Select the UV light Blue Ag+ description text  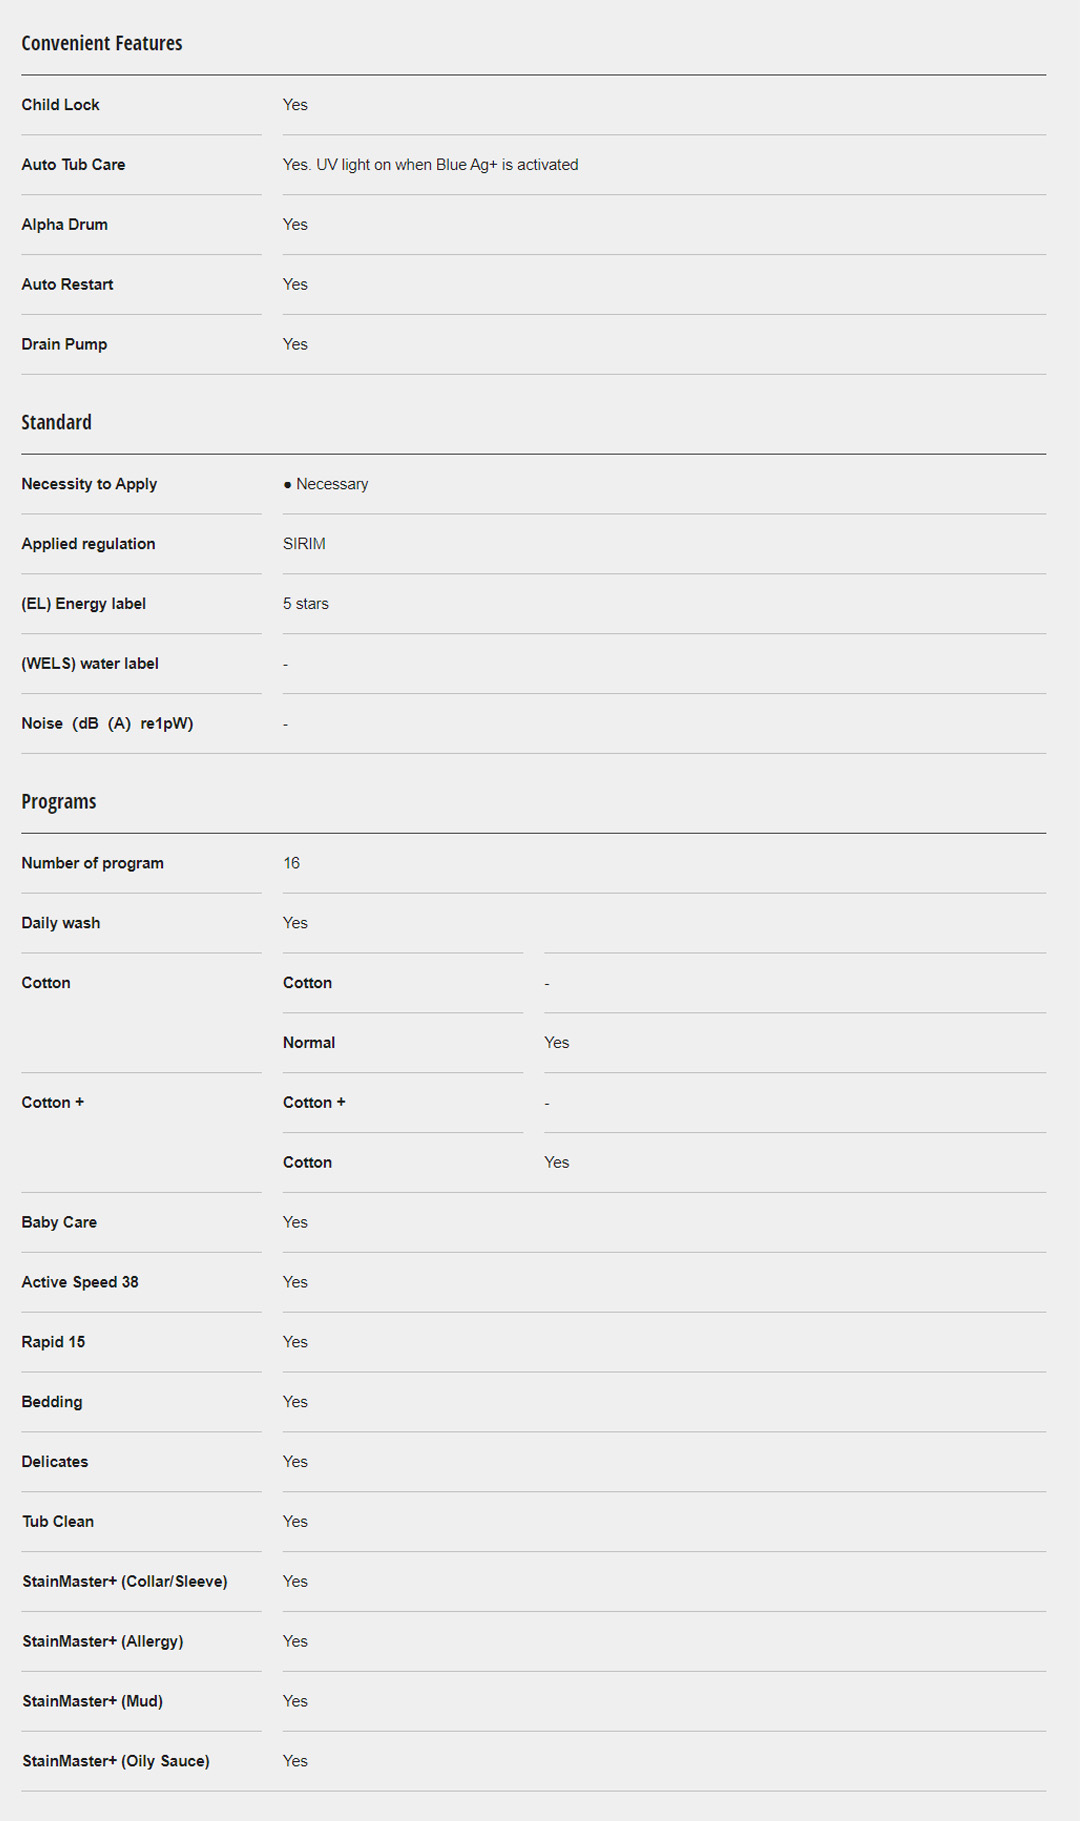pyautogui.click(x=430, y=165)
